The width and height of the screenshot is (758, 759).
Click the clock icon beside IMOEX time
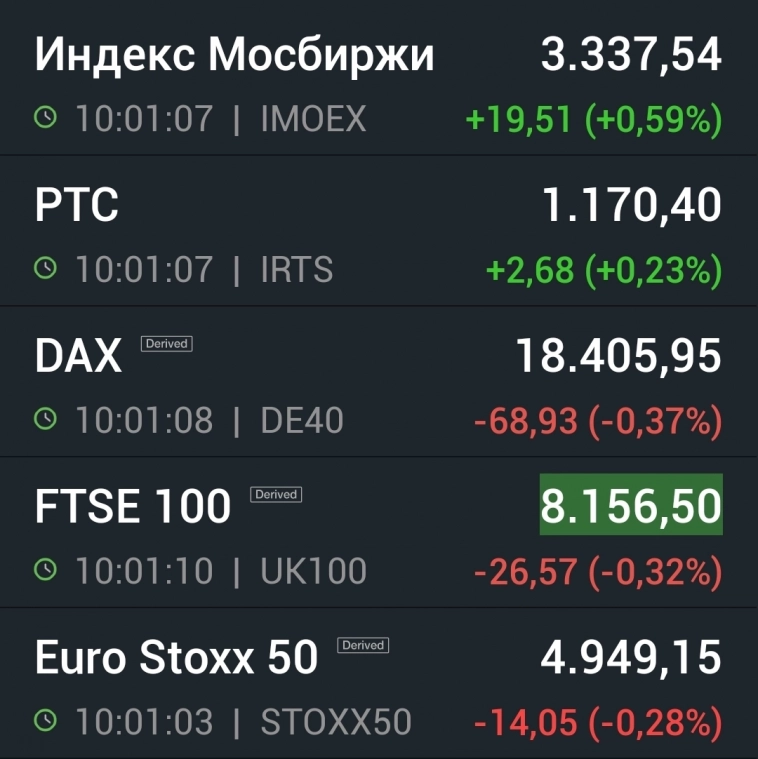(45, 119)
